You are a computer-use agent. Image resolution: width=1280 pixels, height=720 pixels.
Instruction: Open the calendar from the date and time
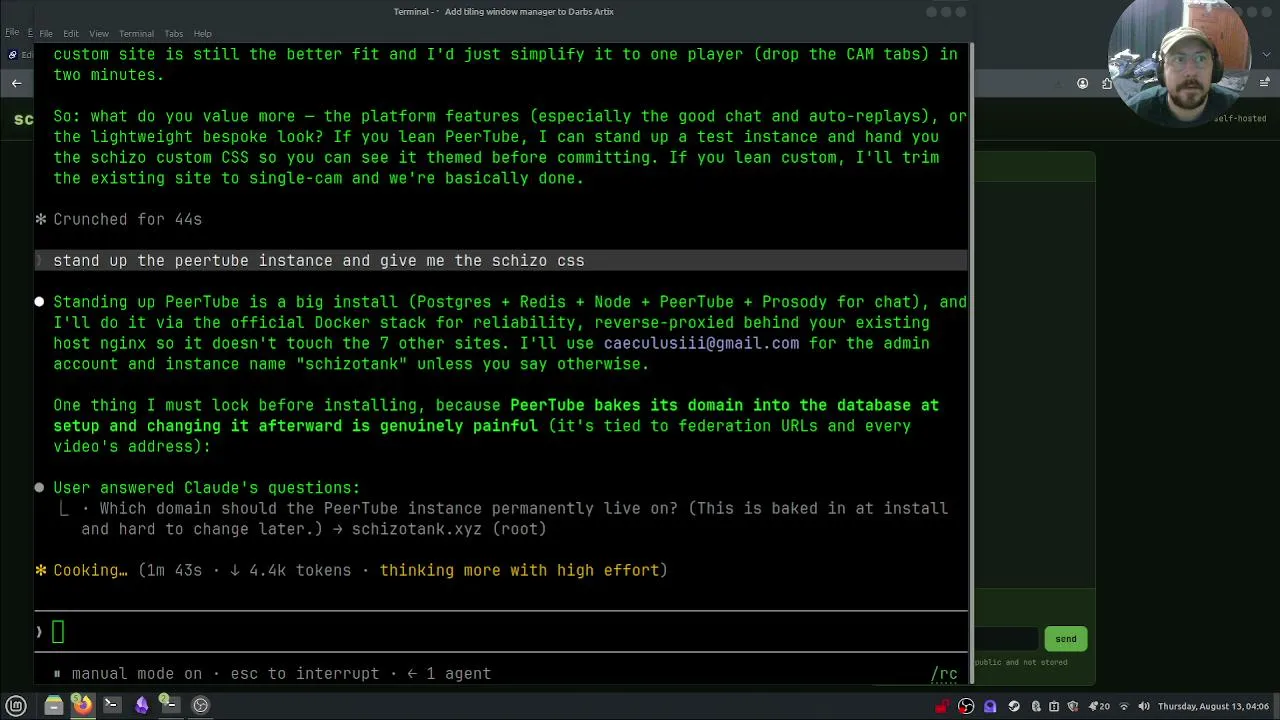[x=1215, y=706]
